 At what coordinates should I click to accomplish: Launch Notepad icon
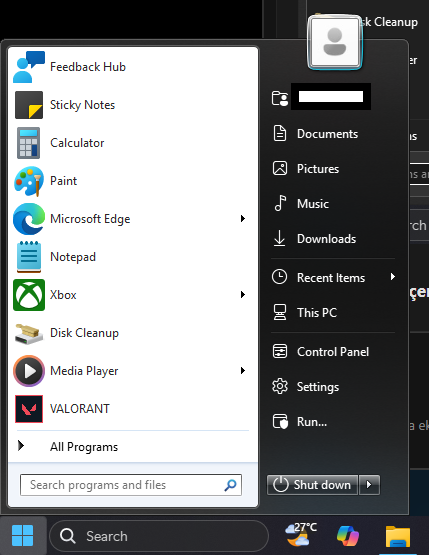click(29, 257)
